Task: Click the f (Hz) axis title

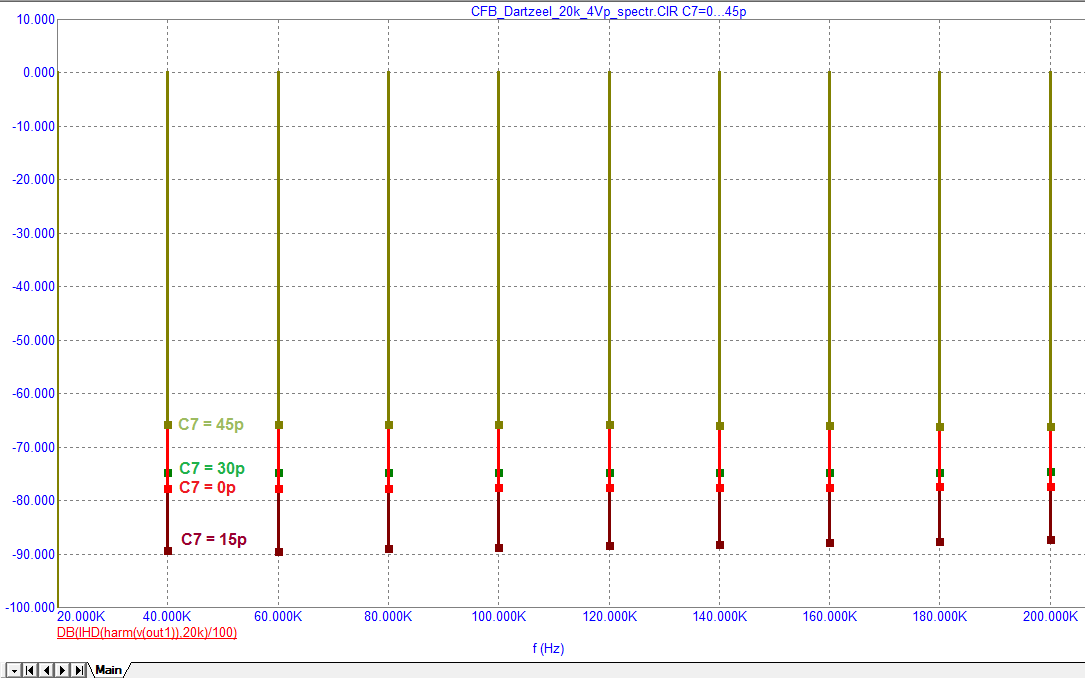Action: [548, 648]
